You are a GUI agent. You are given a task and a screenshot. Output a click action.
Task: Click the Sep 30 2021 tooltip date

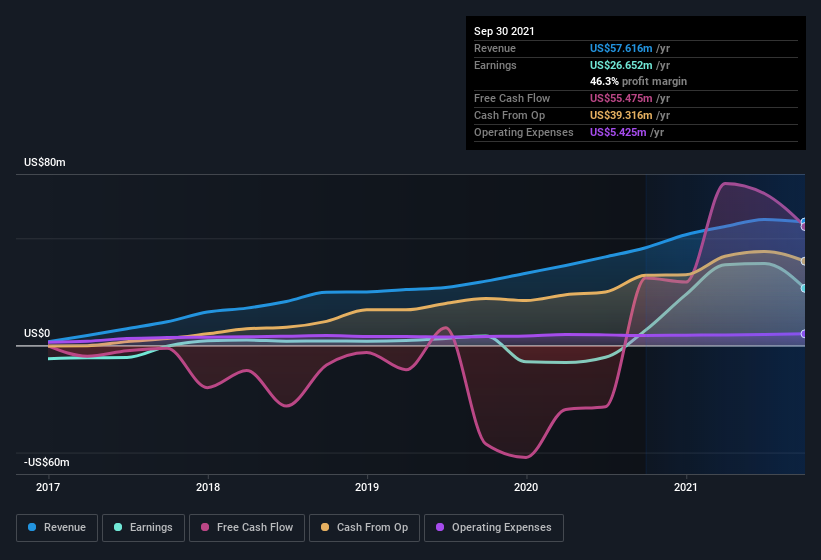(504, 31)
